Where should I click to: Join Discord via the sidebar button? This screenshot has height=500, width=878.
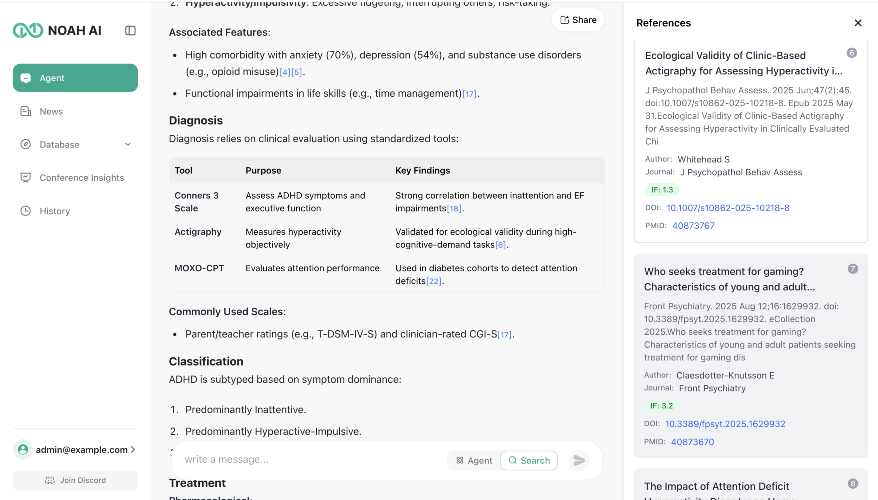click(x=76, y=480)
